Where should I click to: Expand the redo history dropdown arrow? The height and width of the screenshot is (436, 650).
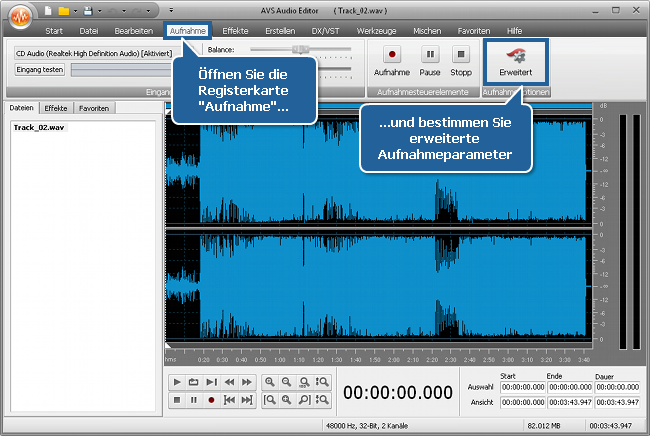148,11
